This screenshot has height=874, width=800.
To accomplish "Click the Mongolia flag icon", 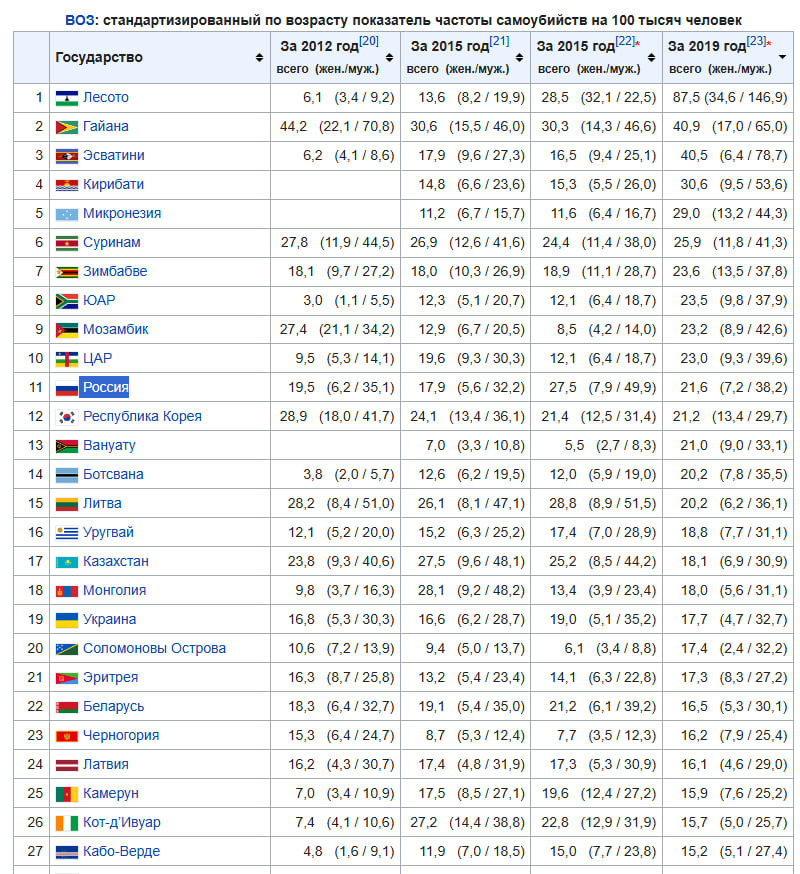I will click(67, 591).
